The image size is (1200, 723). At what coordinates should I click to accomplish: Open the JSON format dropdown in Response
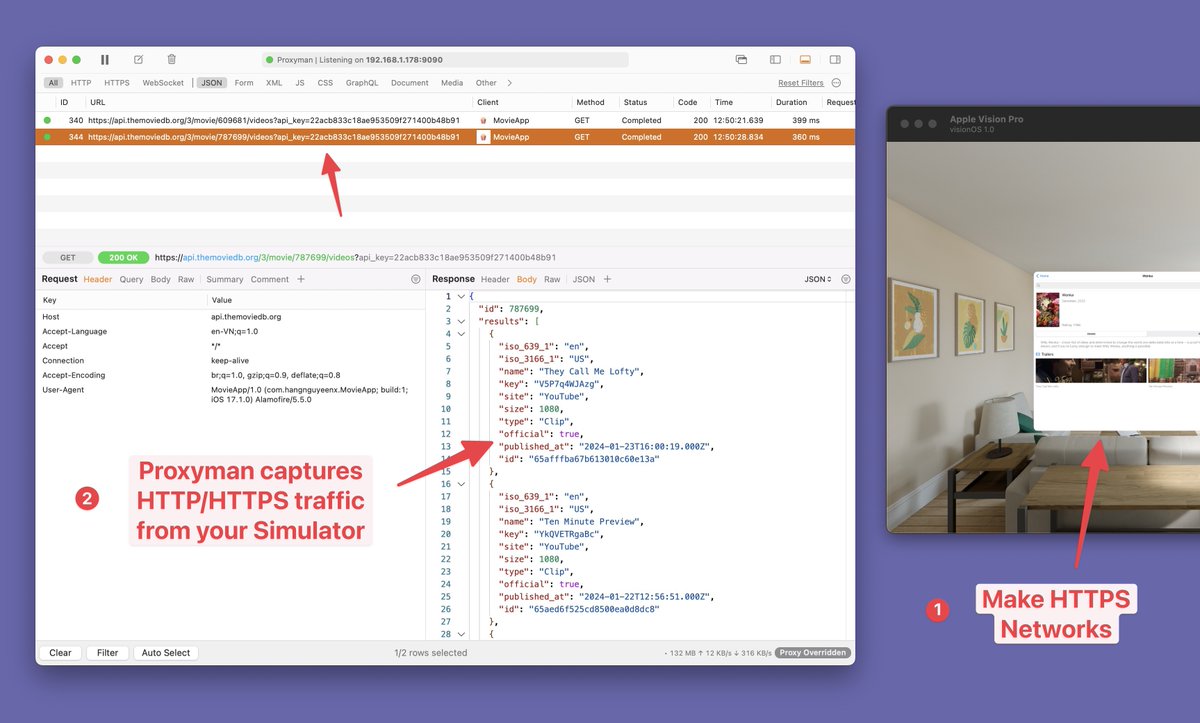(818, 280)
